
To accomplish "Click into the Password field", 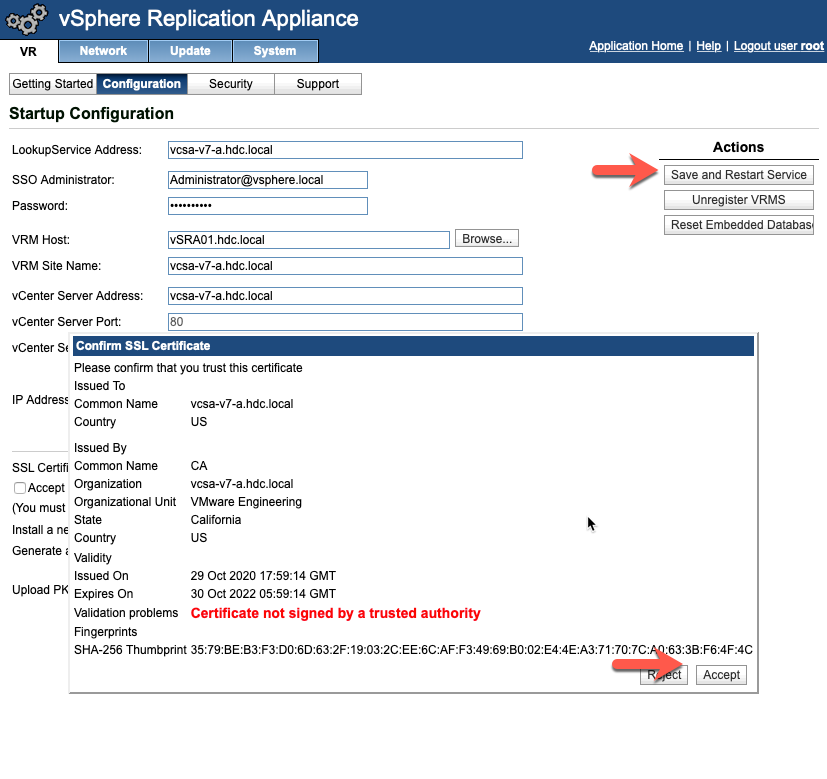I will (x=267, y=206).
